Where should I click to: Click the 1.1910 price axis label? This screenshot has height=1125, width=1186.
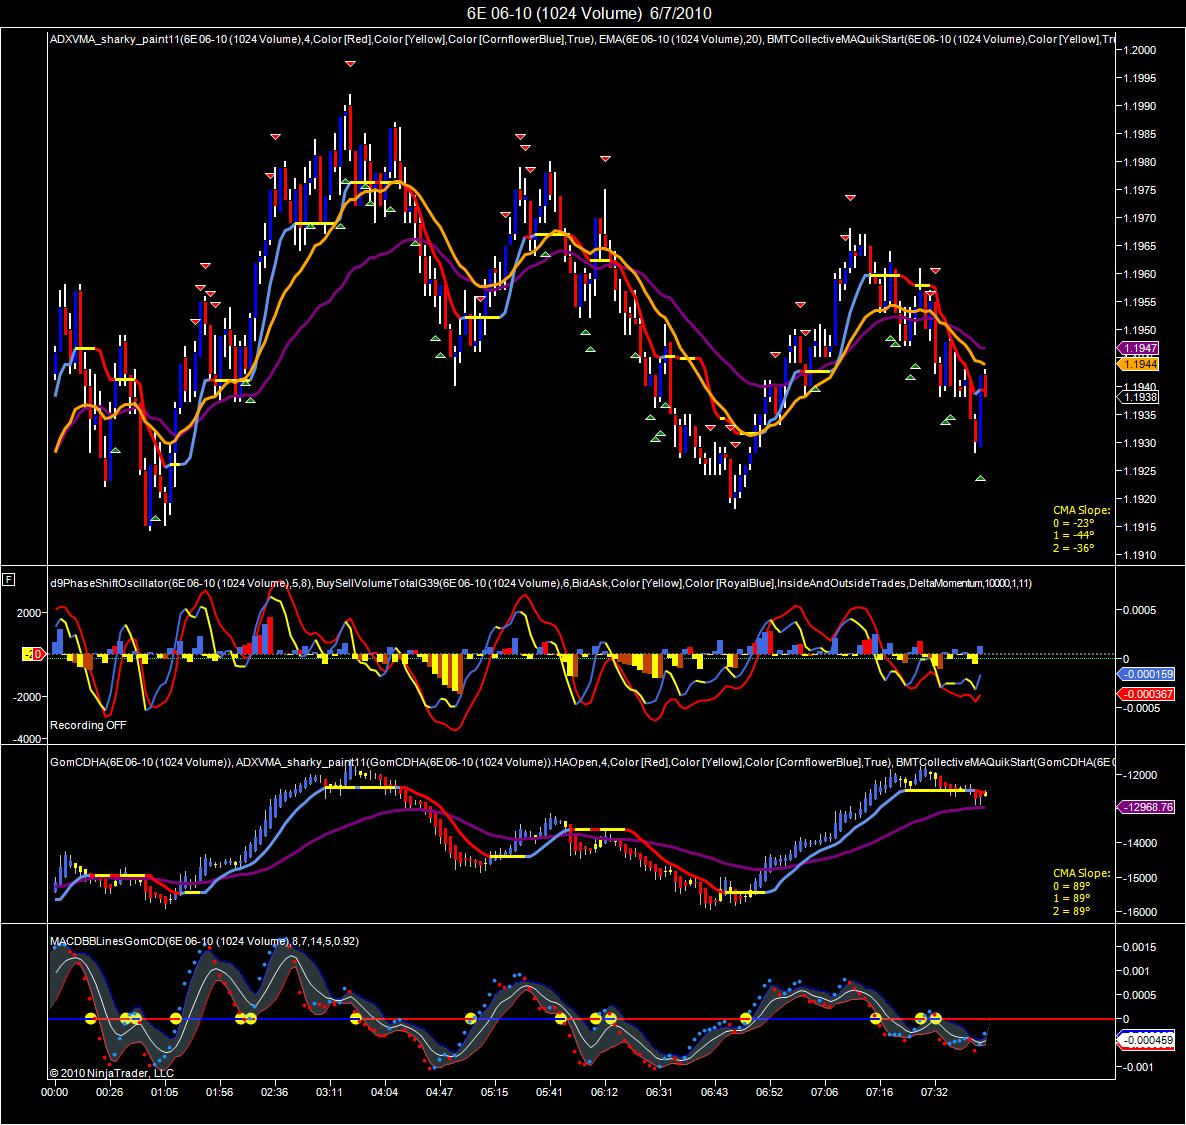[x=1140, y=555]
